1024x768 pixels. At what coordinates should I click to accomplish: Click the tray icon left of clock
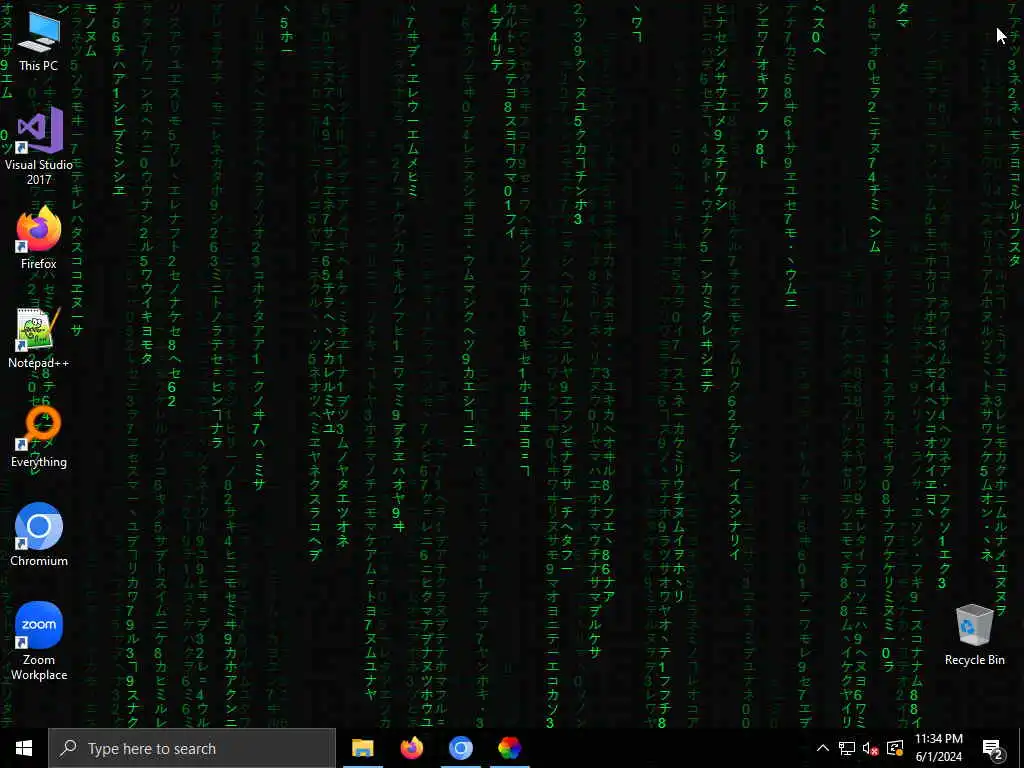(895, 748)
